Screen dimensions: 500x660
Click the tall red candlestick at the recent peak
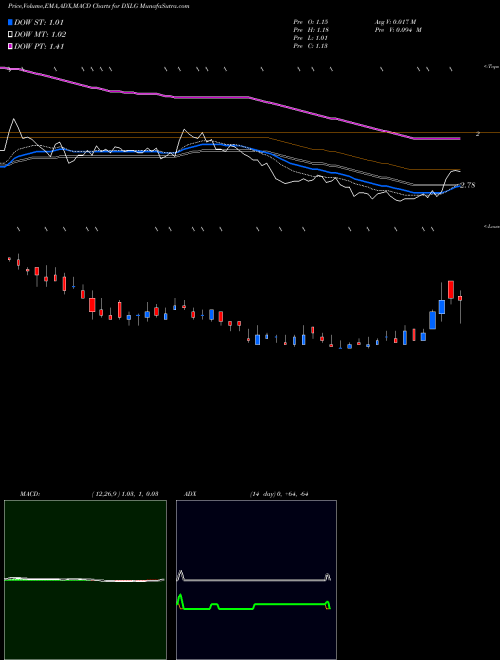(451, 290)
